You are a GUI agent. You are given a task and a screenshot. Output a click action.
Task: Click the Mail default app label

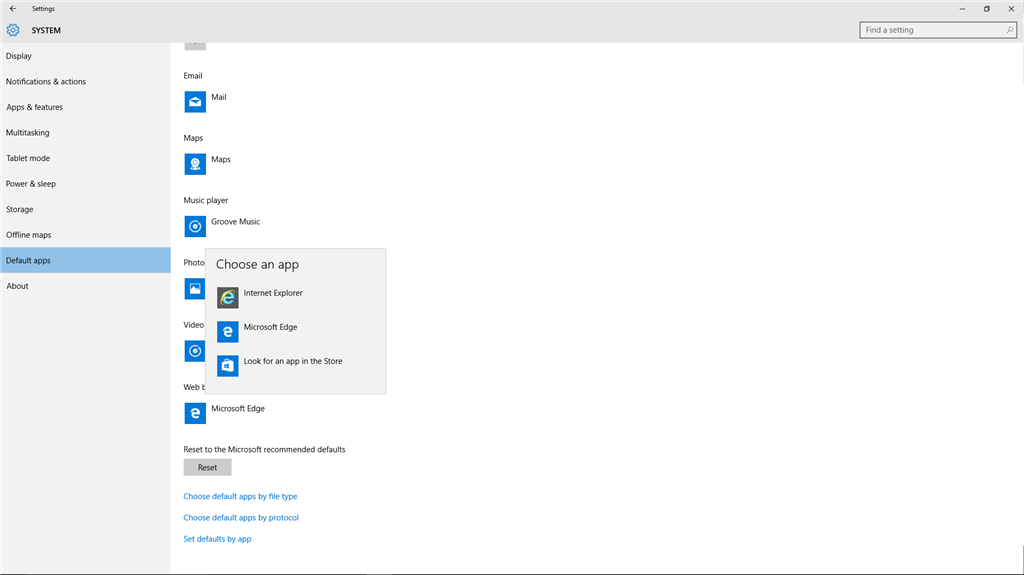pyautogui.click(x=219, y=97)
